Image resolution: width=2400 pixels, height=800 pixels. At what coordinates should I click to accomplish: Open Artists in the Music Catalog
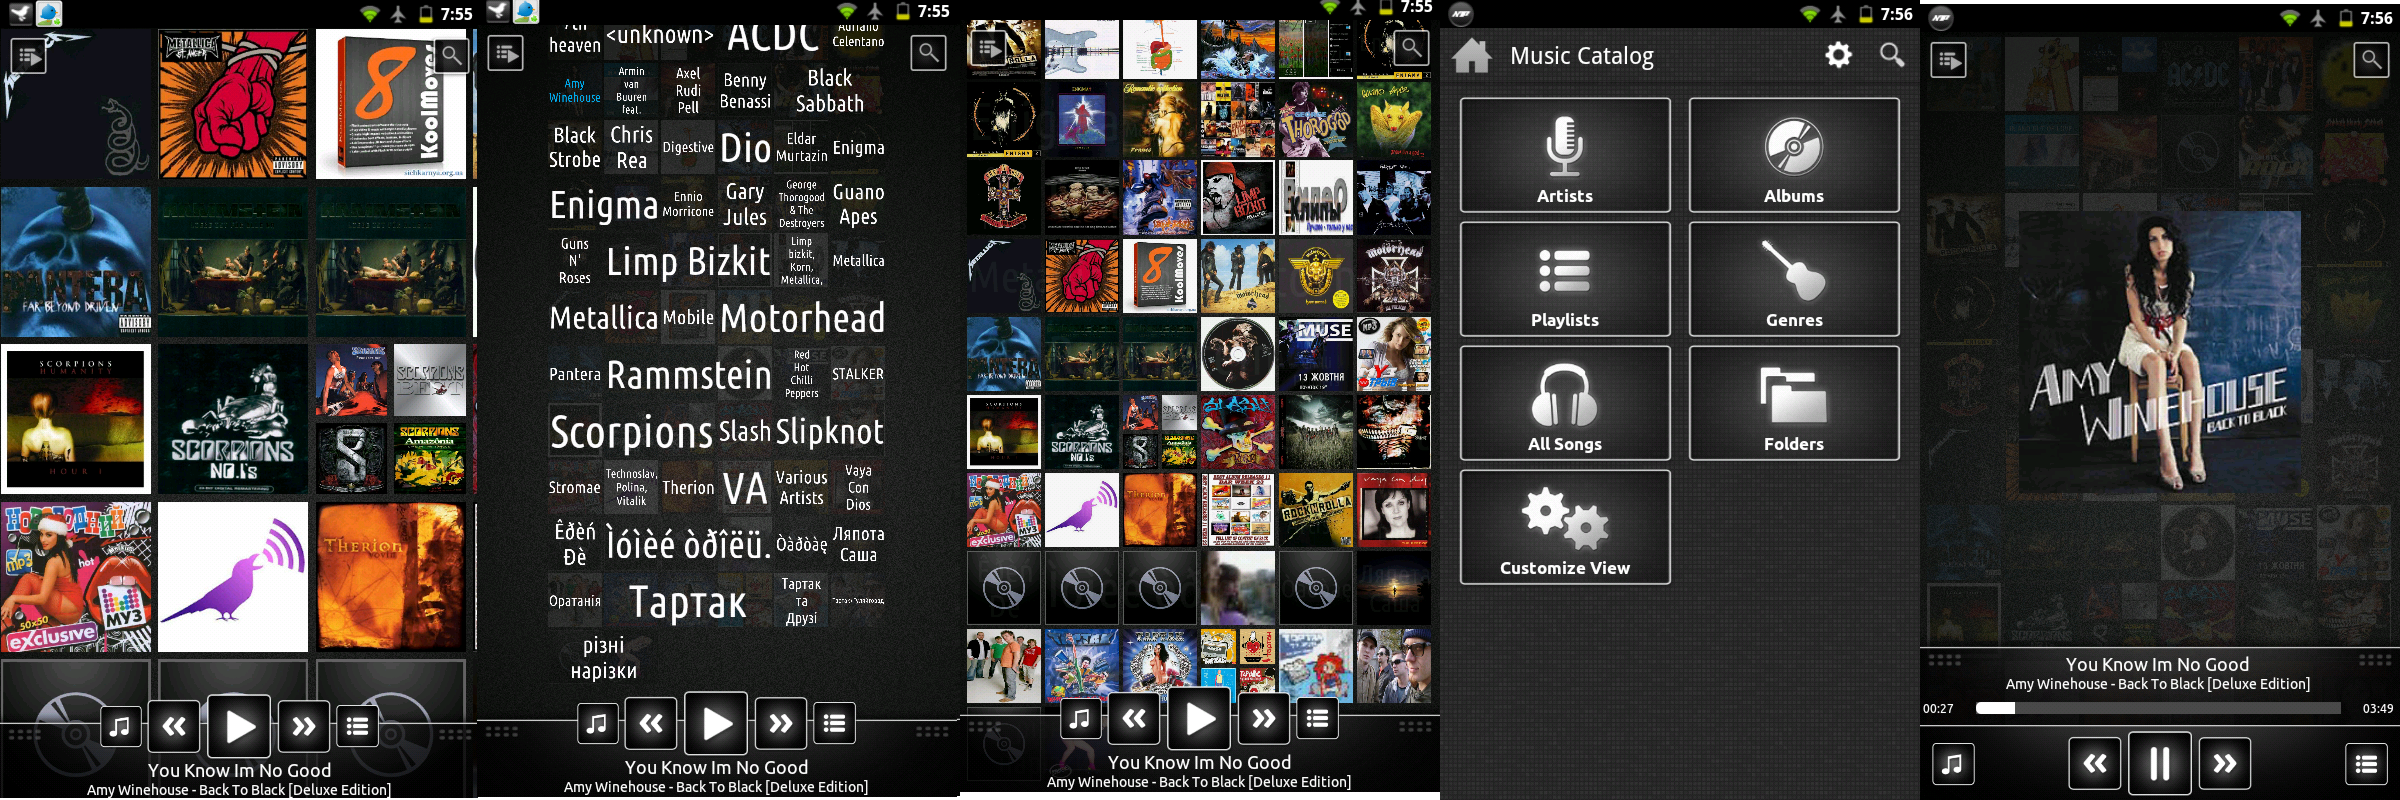click(1565, 155)
